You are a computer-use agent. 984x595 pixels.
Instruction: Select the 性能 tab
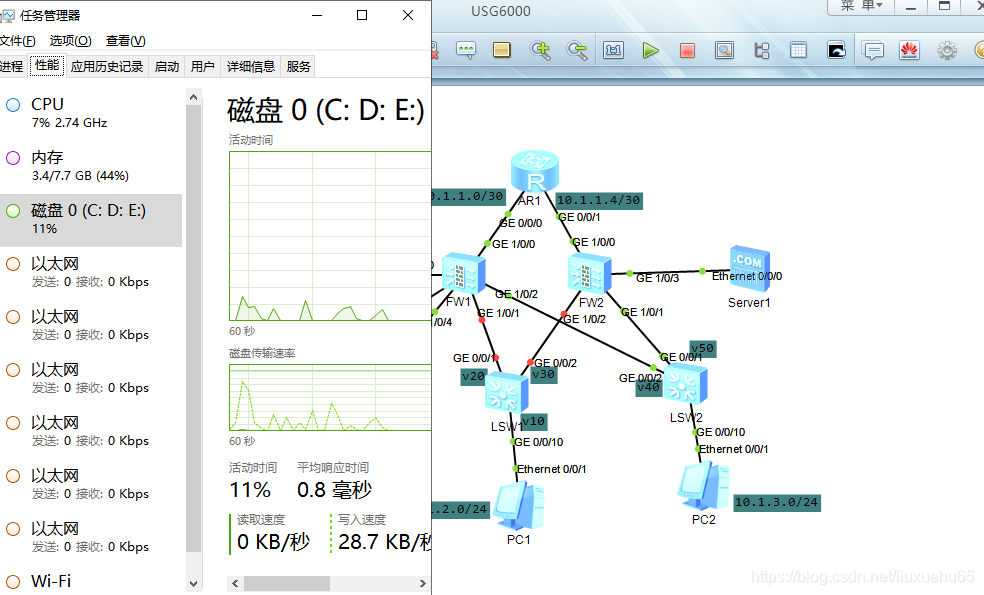click(x=47, y=66)
